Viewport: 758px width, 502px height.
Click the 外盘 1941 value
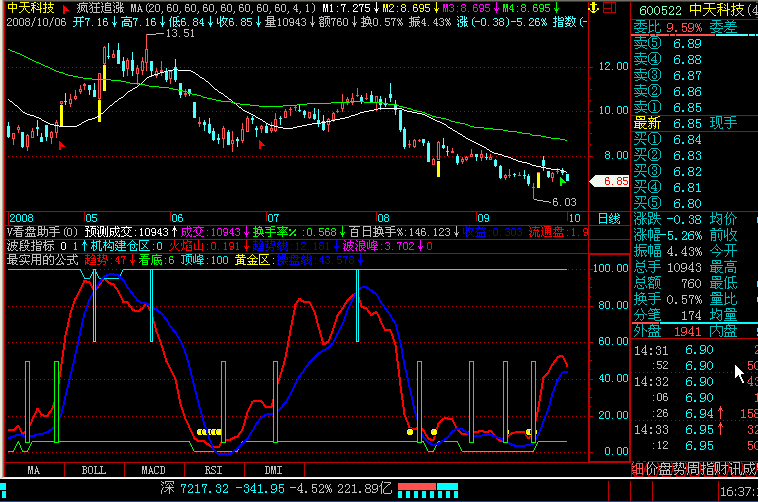687,331
